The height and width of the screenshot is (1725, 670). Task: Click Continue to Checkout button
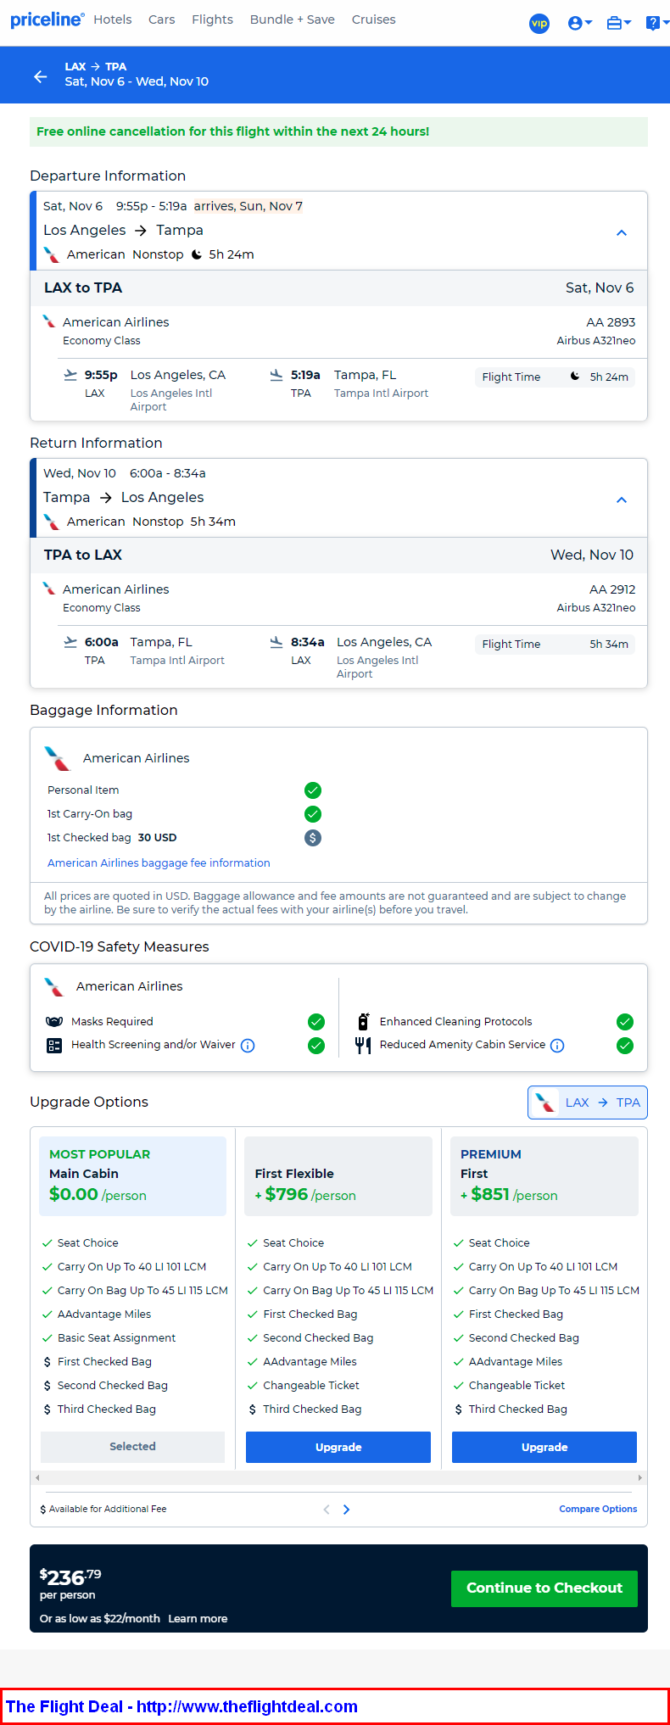(544, 1588)
